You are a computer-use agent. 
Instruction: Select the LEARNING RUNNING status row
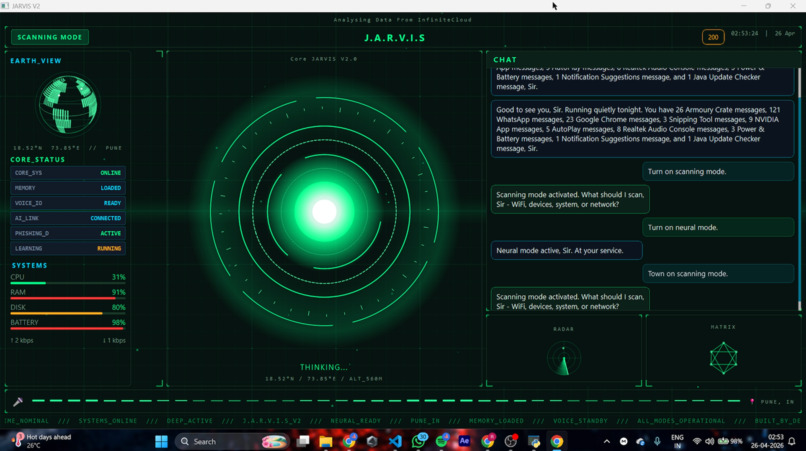(68, 248)
